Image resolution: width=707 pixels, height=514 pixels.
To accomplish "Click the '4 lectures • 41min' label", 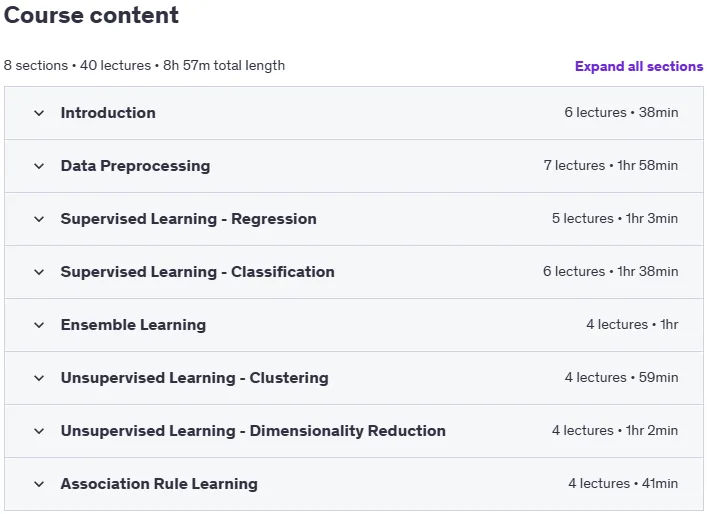I will click(623, 483).
